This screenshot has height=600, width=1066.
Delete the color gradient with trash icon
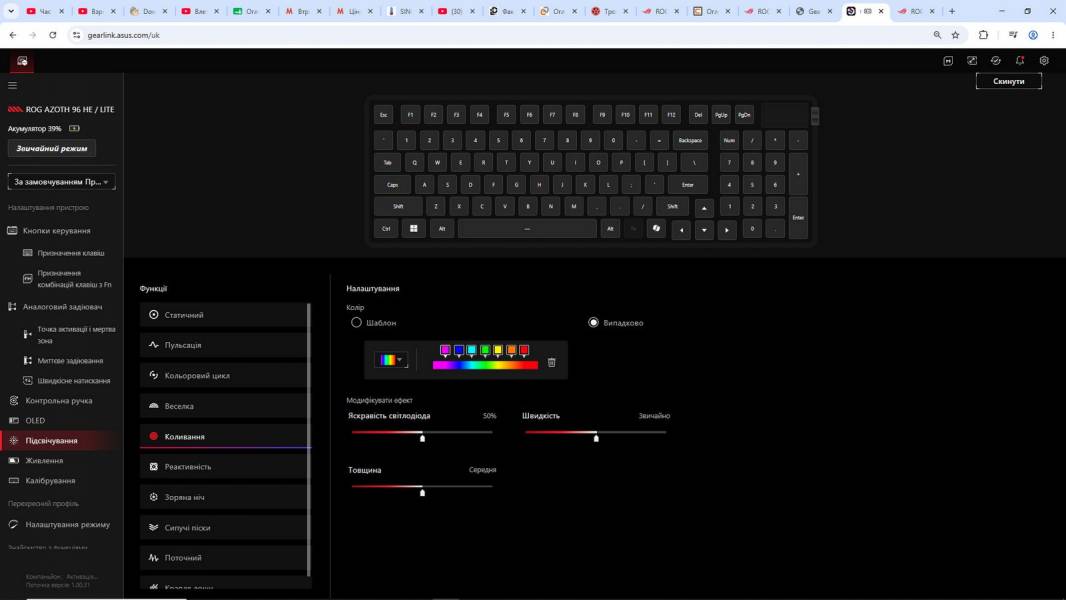click(x=551, y=362)
